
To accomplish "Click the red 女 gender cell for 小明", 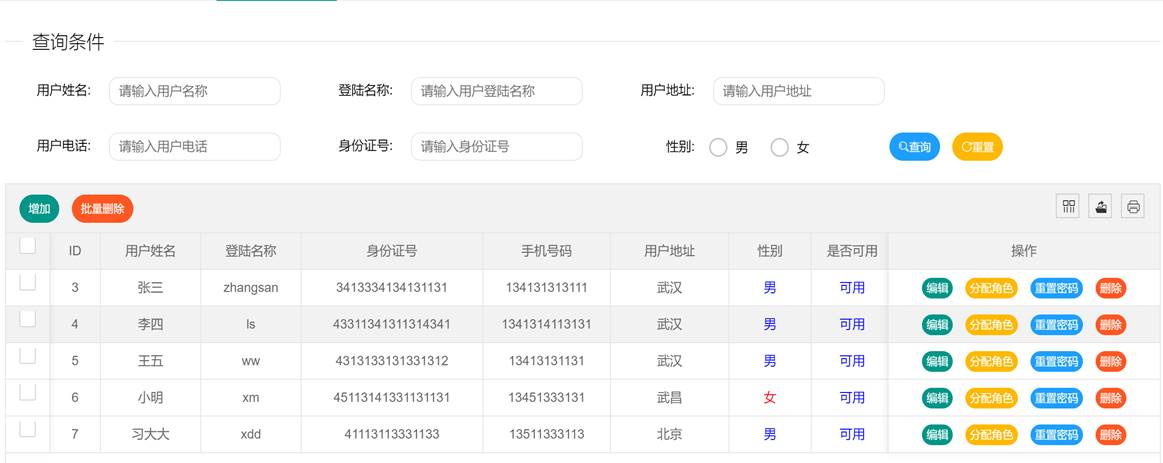I will coord(770,398).
